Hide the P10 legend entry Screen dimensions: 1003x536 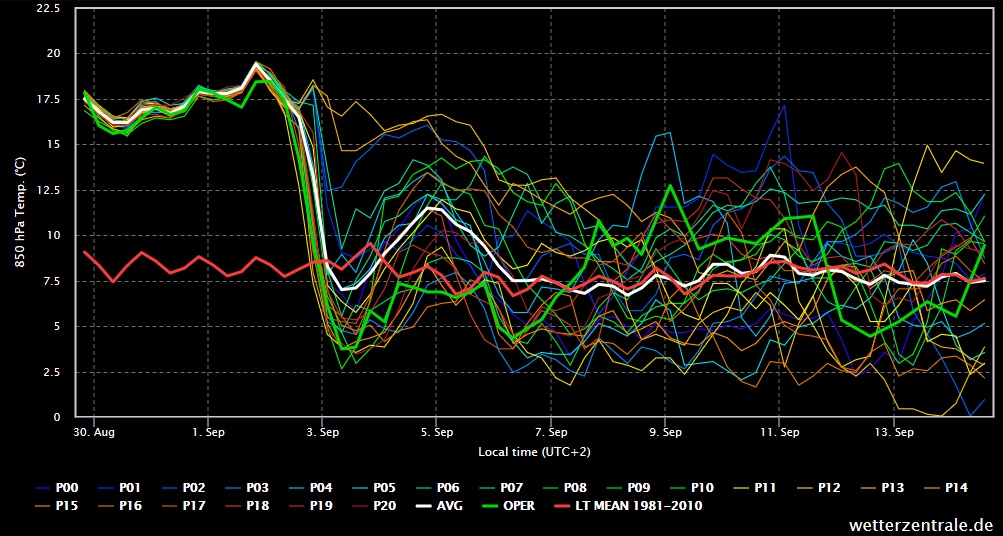click(692, 488)
